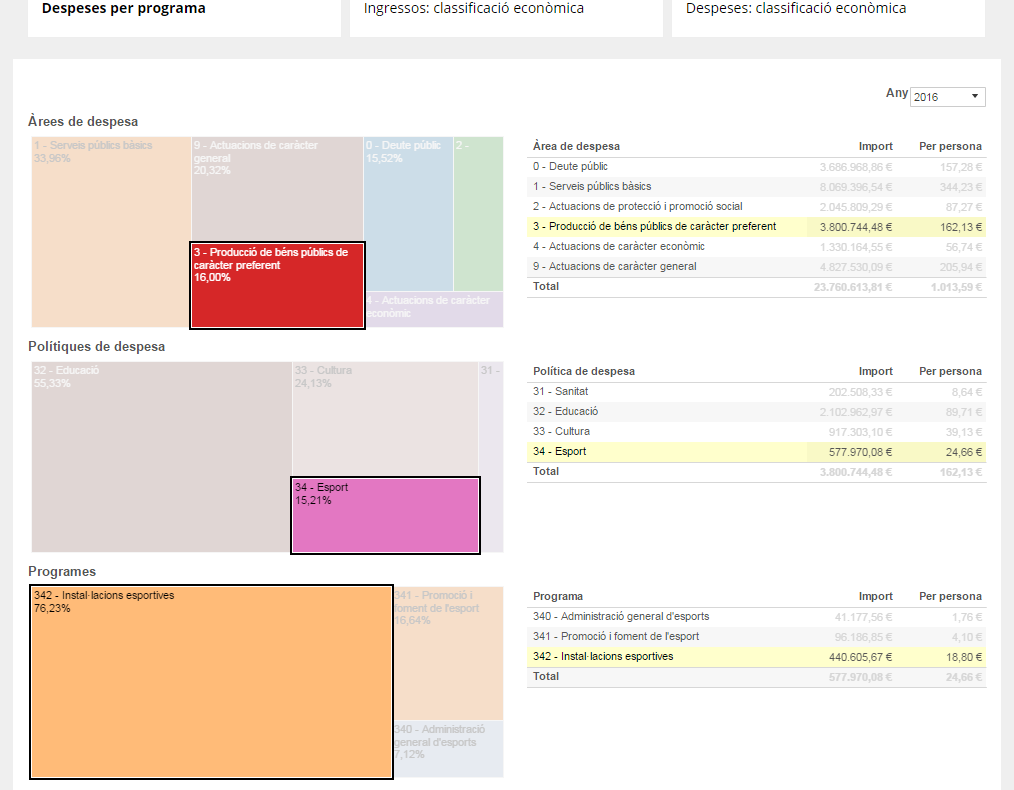Image resolution: width=1014 pixels, height=790 pixels.
Task: Select the pink Esport treemap tile
Action: click(385, 515)
